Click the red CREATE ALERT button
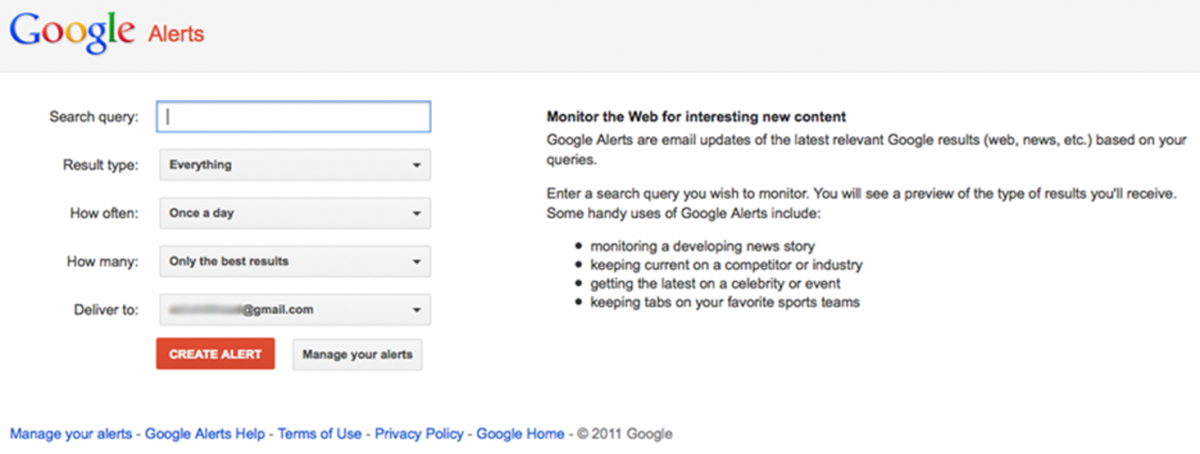This screenshot has width=1200, height=454. coord(215,354)
